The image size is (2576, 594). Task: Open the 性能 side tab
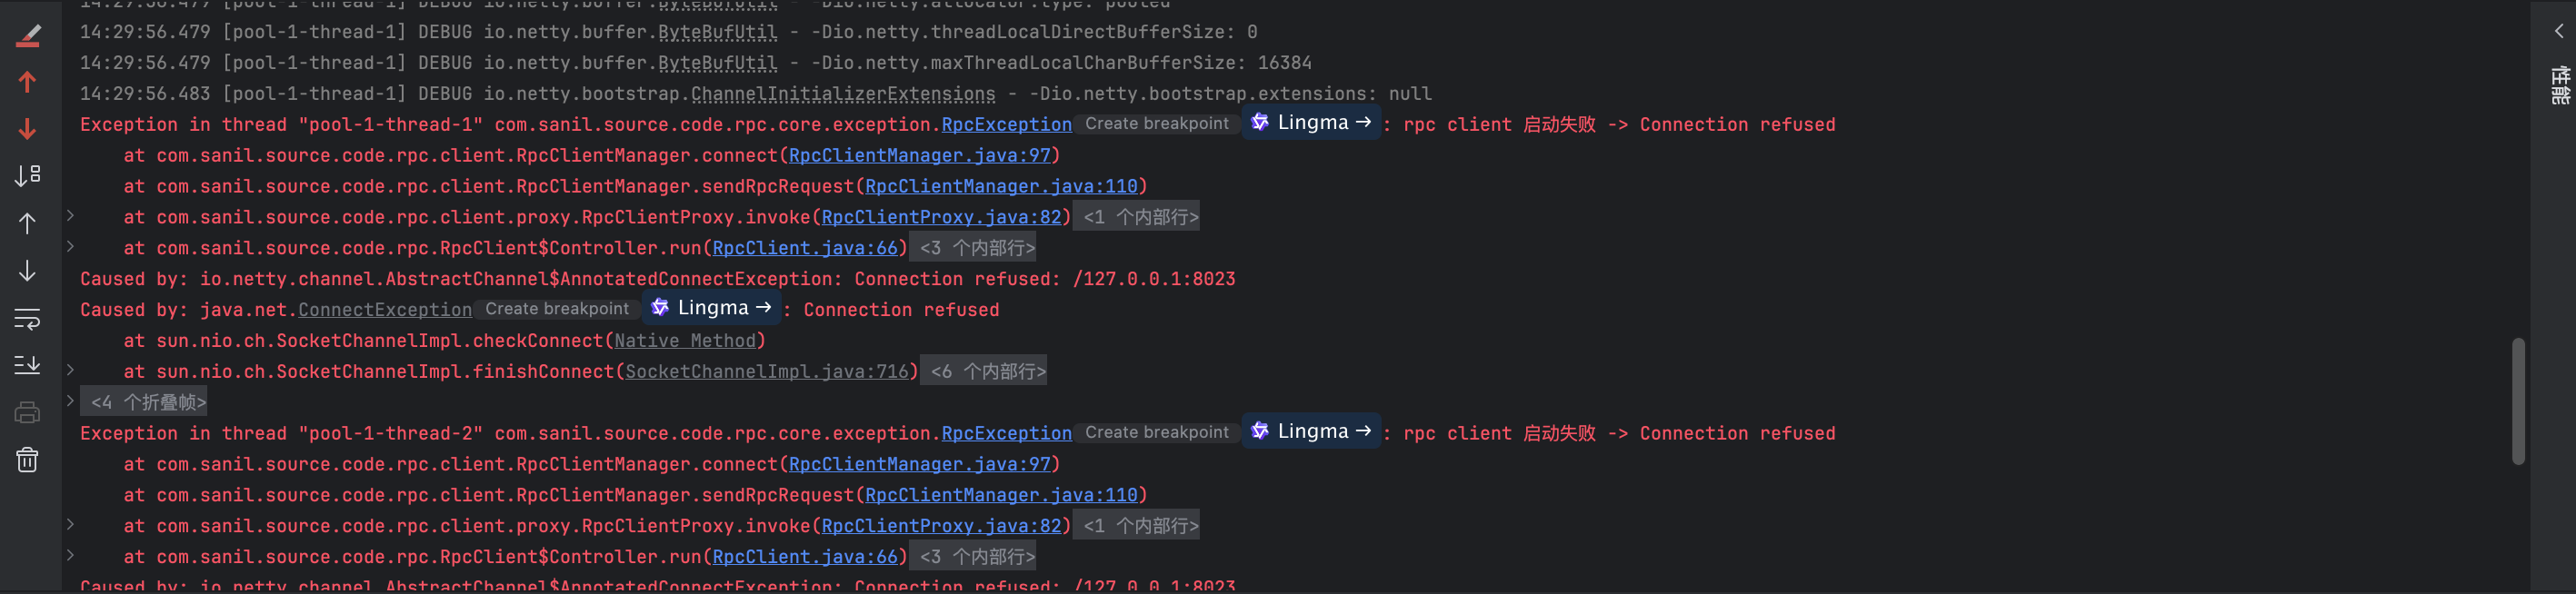click(x=2559, y=85)
